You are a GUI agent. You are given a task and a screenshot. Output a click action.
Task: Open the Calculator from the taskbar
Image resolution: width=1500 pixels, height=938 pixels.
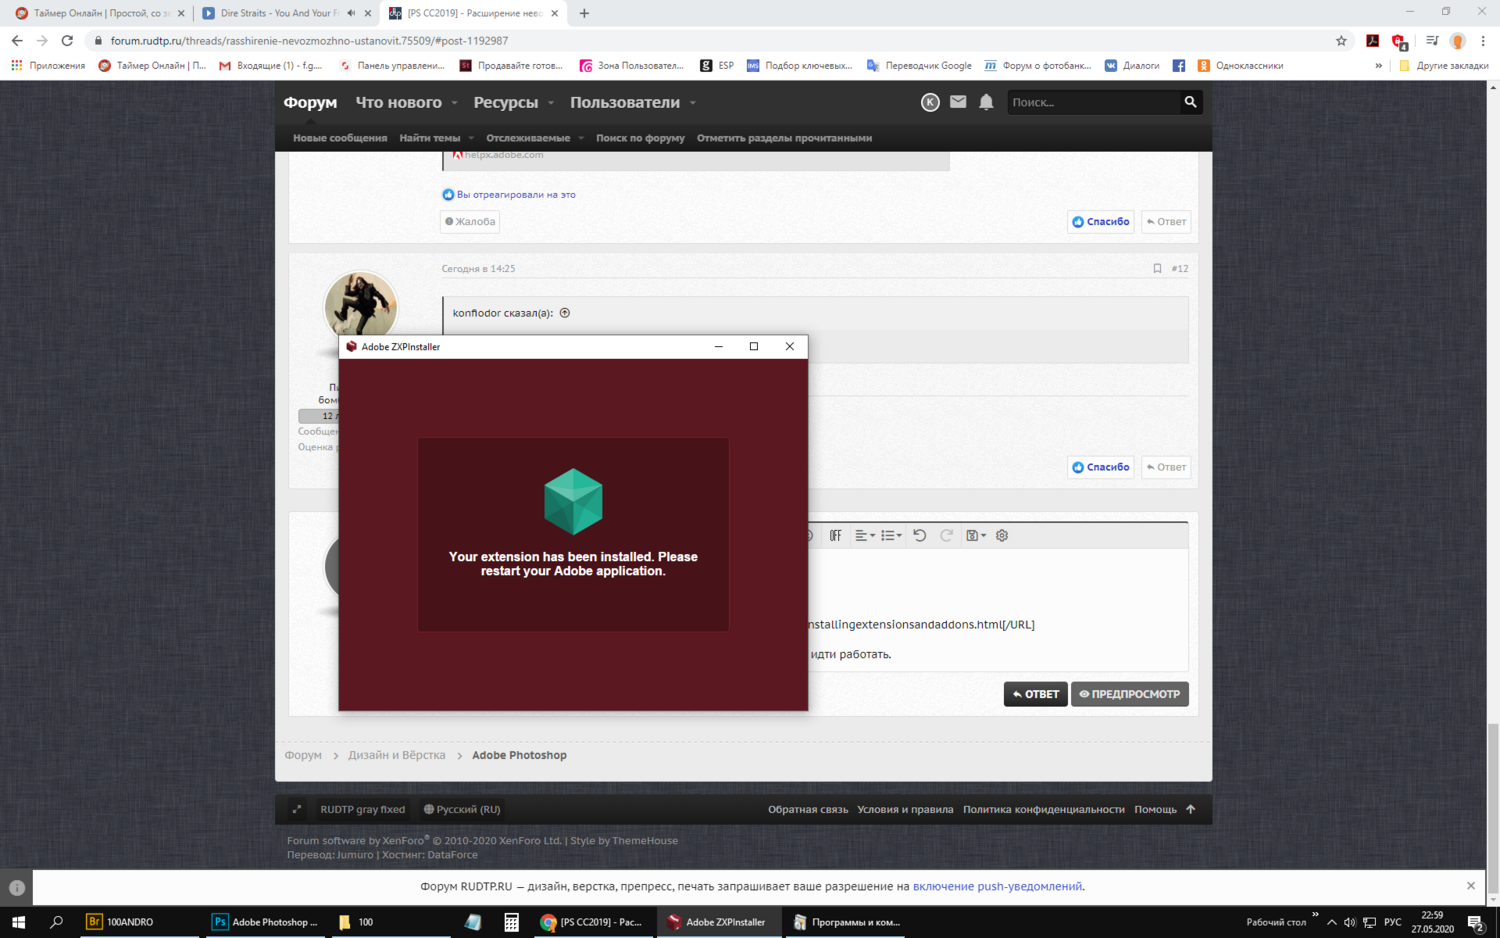click(511, 922)
